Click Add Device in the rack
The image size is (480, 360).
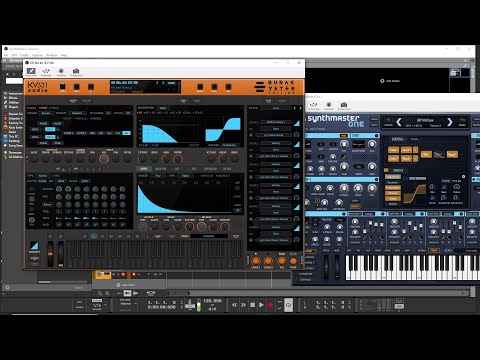pyautogui.click(x=390, y=81)
